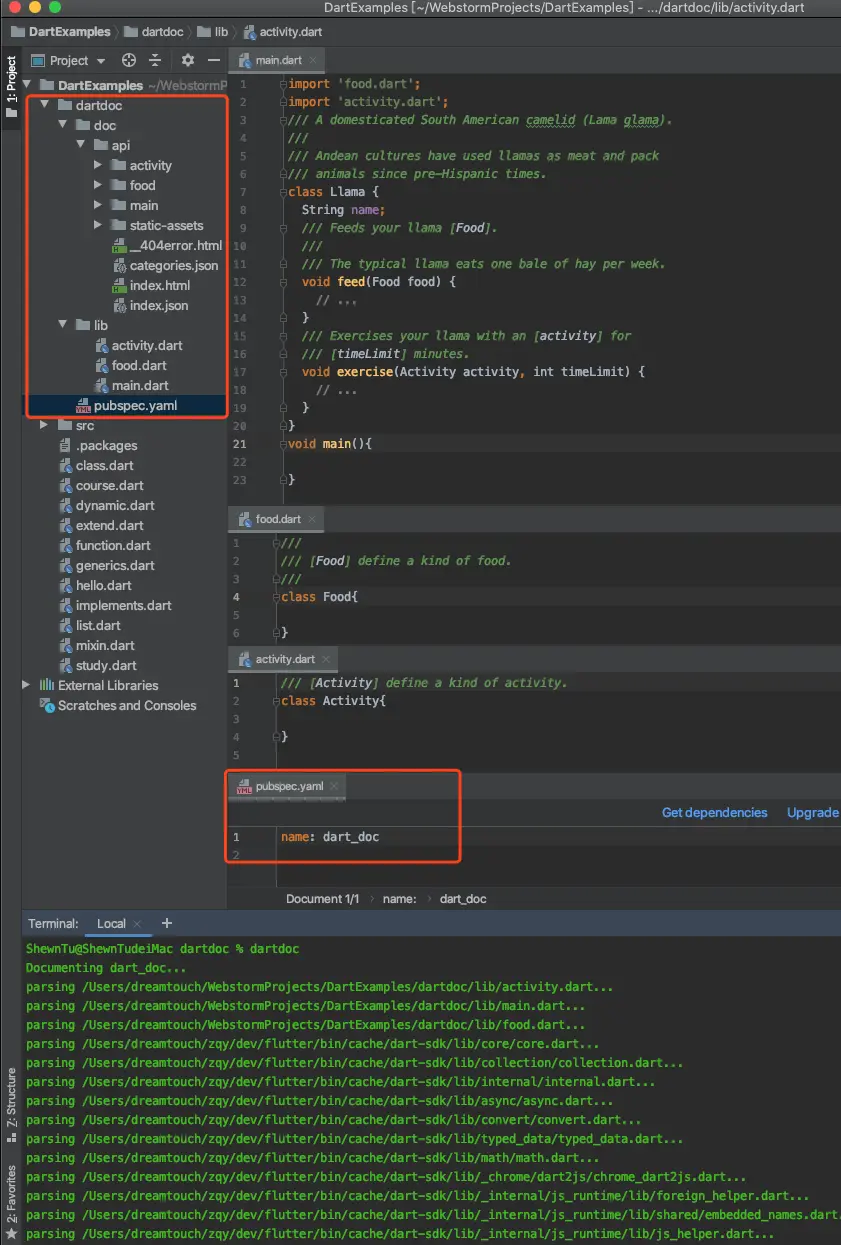Expand the activity folder under api
Image resolution: width=841 pixels, height=1245 pixels.
[98, 166]
